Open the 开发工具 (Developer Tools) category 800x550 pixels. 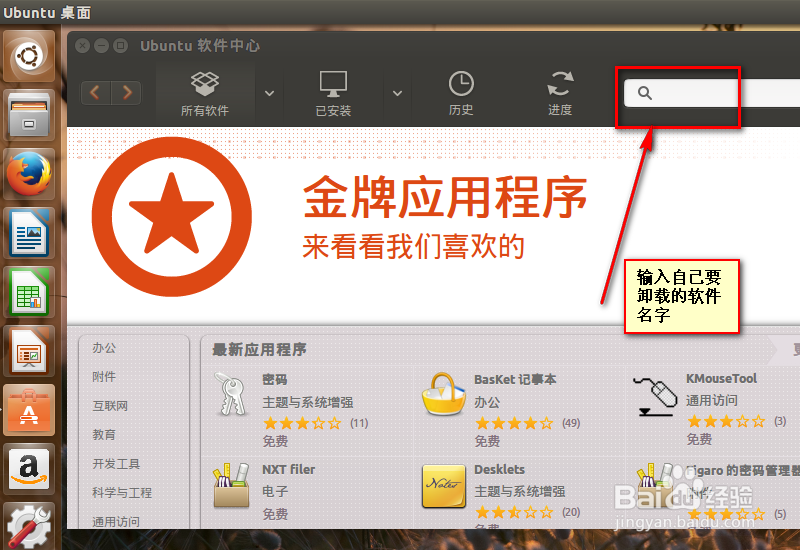pyautogui.click(x=116, y=464)
